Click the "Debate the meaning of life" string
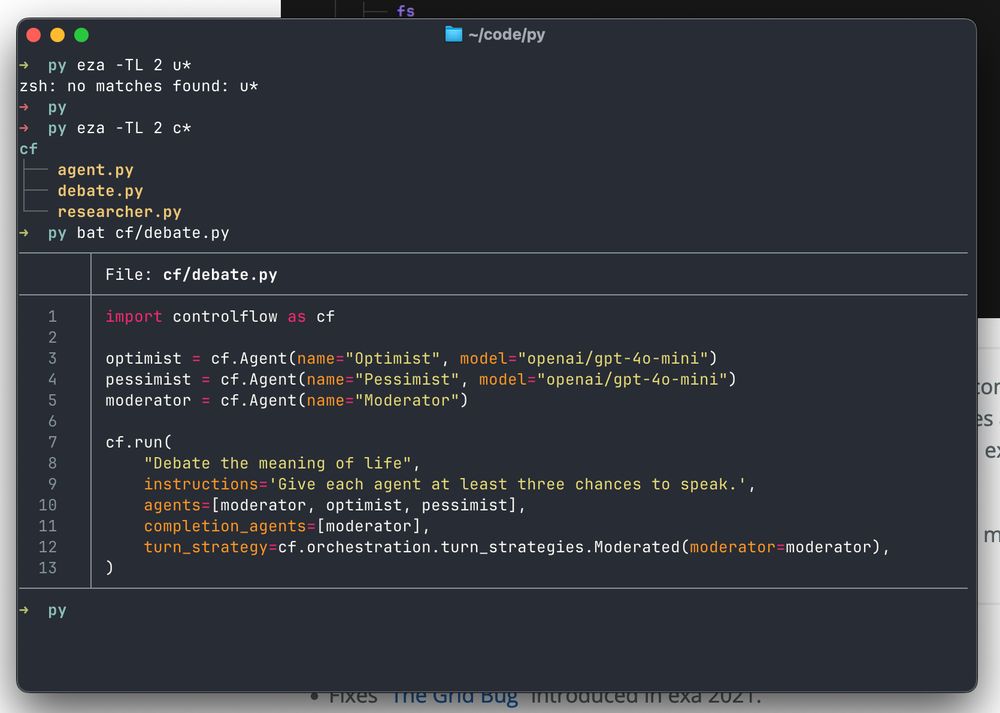Viewport: 1000px width, 713px height. pos(277,464)
